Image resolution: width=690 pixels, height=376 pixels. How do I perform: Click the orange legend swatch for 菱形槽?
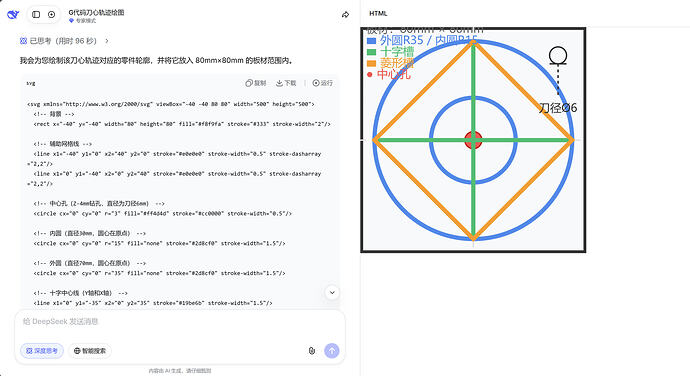[x=371, y=63]
